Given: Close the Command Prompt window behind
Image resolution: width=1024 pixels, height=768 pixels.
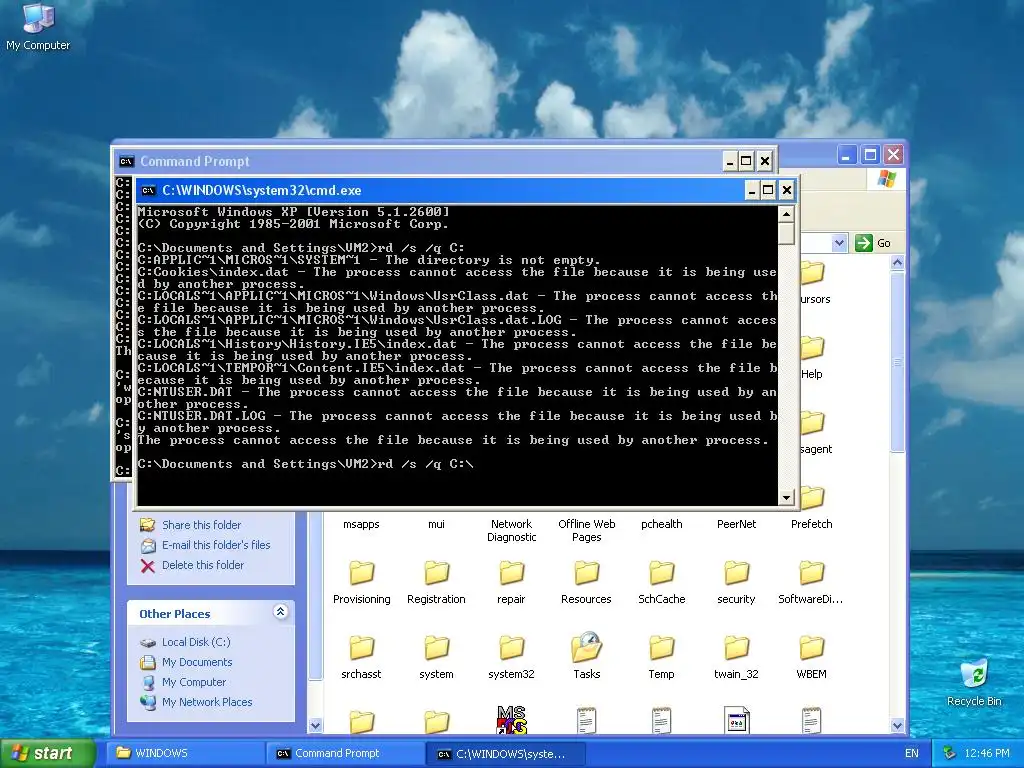Looking at the screenshot, I should point(765,161).
